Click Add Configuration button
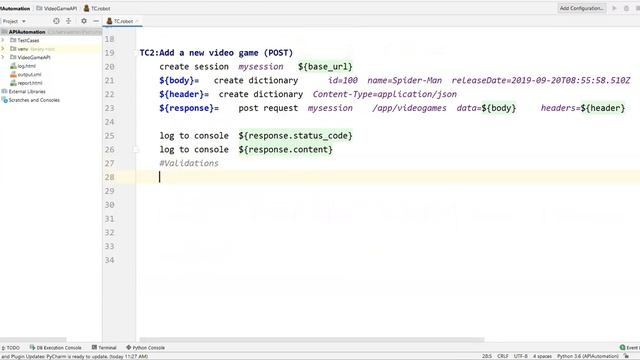This screenshot has width=640, height=360. [x=582, y=8]
